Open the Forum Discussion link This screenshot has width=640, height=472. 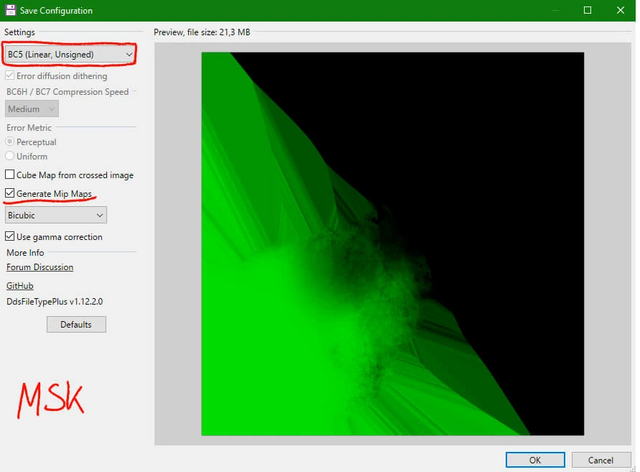(39, 267)
